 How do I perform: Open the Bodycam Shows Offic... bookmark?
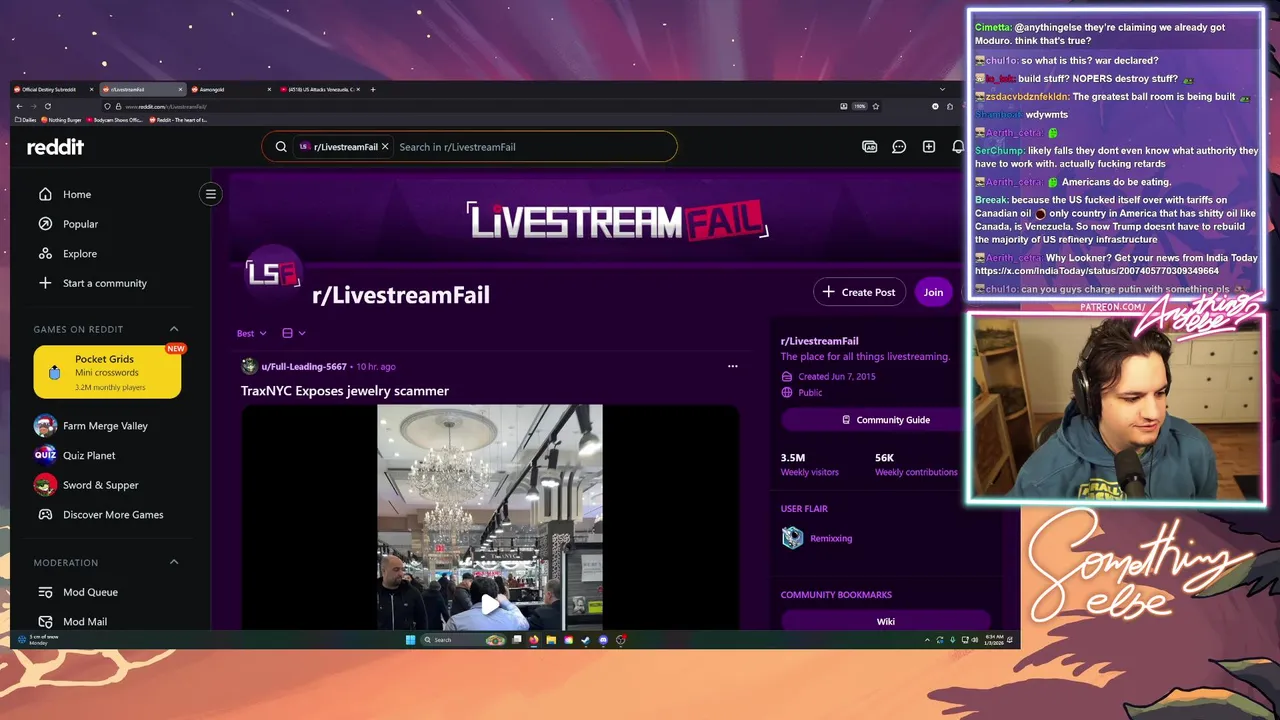coord(115,120)
